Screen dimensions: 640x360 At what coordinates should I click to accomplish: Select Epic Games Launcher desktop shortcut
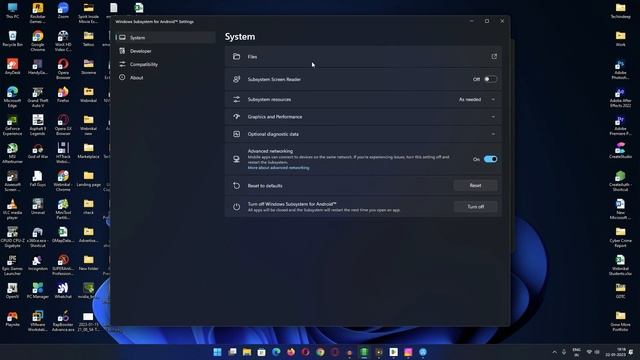click(12, 265)
